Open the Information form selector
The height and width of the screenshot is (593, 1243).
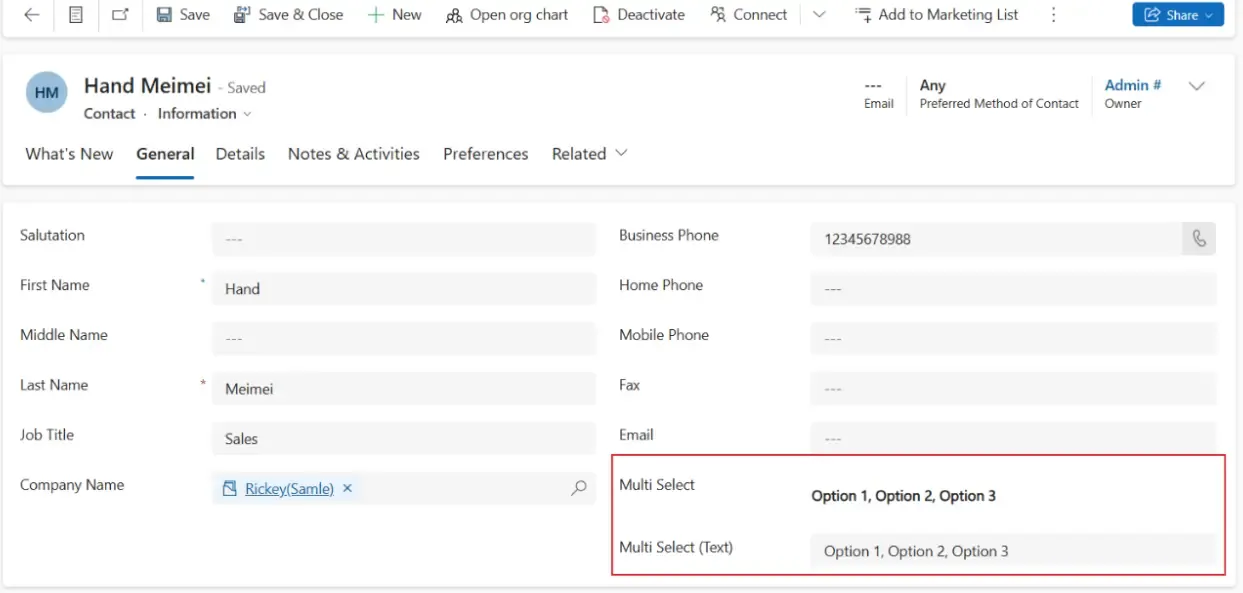tap(205, 114)
